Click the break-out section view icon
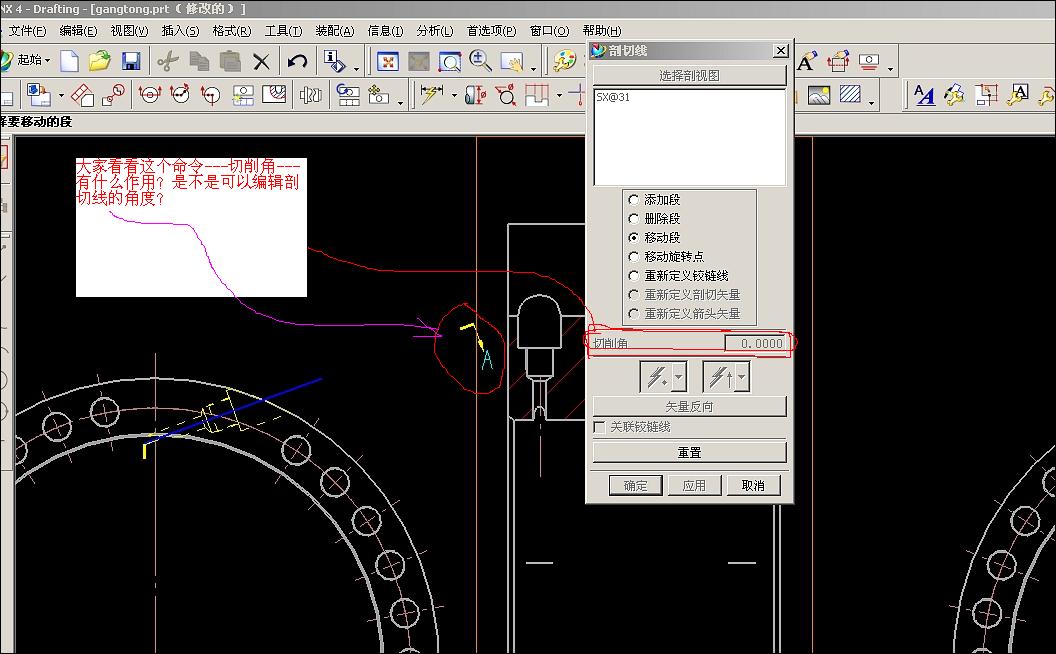The height and width of the screenshot is (654, 1056). (273, 95)
